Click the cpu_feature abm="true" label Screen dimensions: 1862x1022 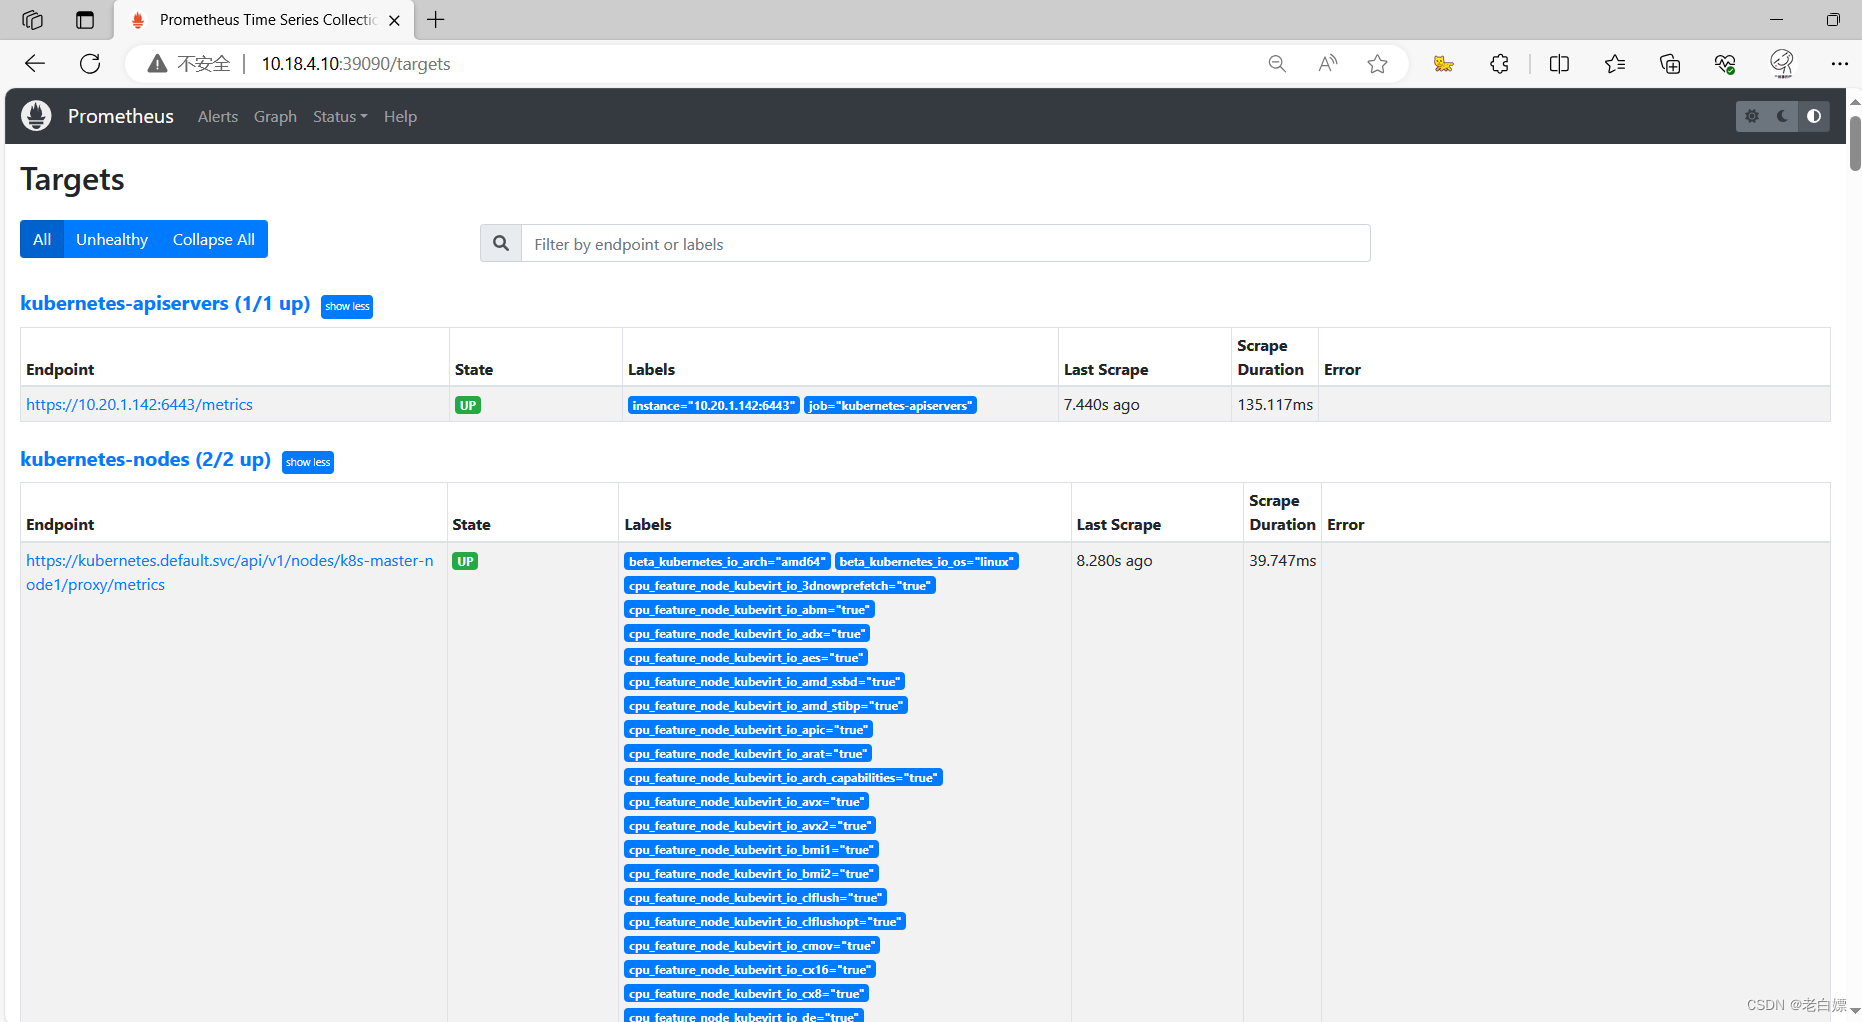(x=749, y=609)
